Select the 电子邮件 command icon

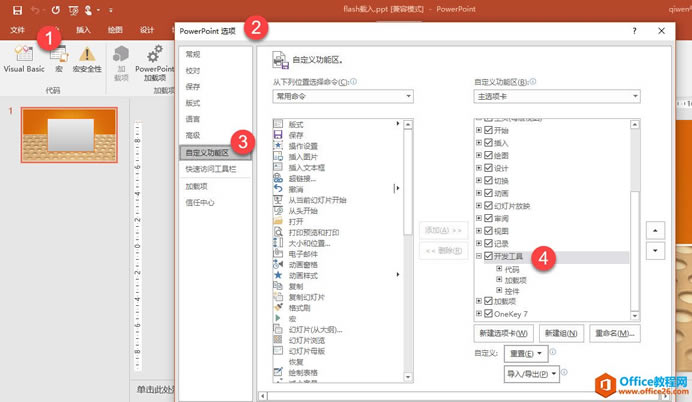(278, 253)
